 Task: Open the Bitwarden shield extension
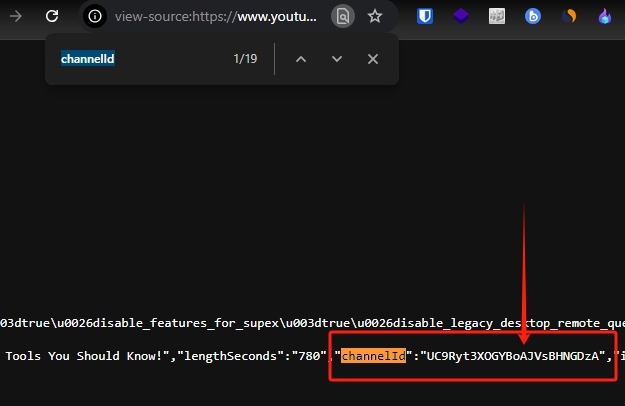(x=424, y=16)
